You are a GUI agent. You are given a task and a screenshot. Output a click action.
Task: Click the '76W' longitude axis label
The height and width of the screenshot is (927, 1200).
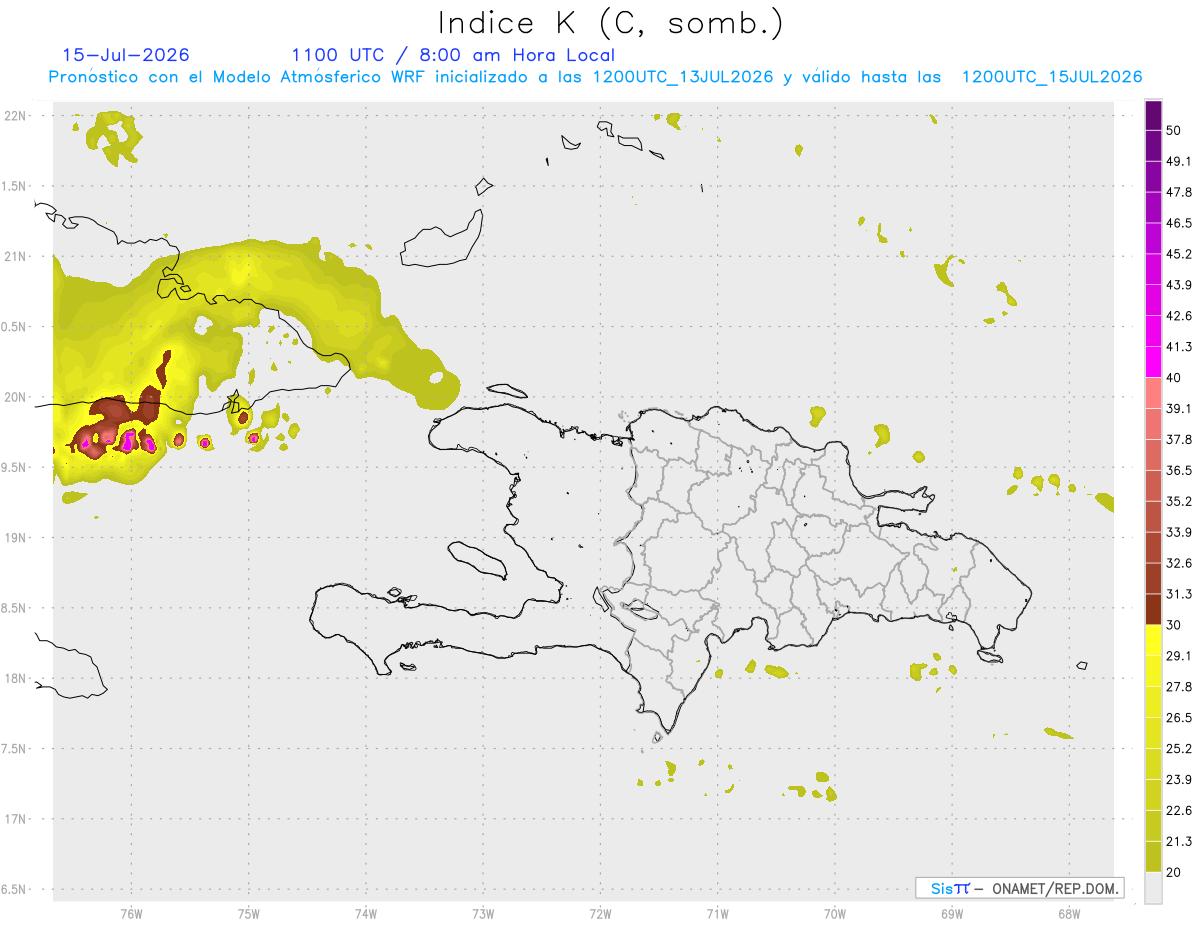tap(131, 913)
